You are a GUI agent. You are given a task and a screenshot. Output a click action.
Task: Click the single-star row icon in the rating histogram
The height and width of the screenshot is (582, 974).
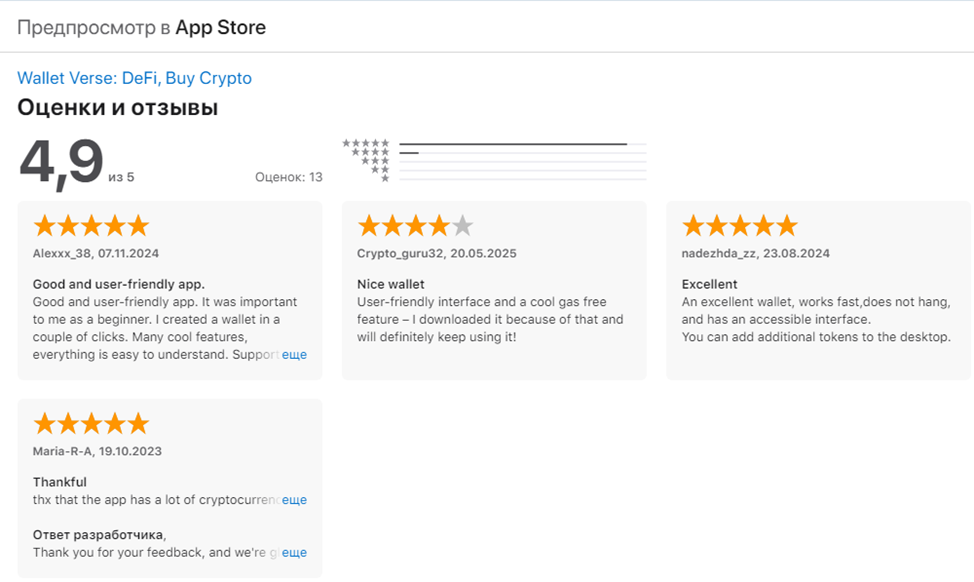tap(385, 178)
